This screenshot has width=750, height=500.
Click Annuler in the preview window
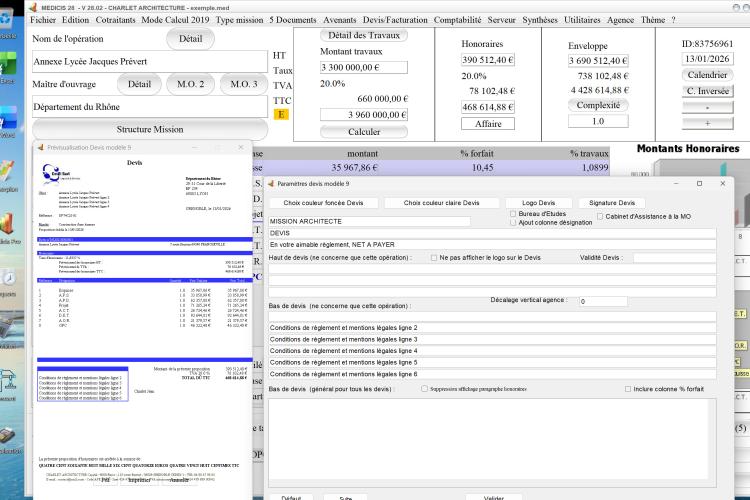coord(179,479)
